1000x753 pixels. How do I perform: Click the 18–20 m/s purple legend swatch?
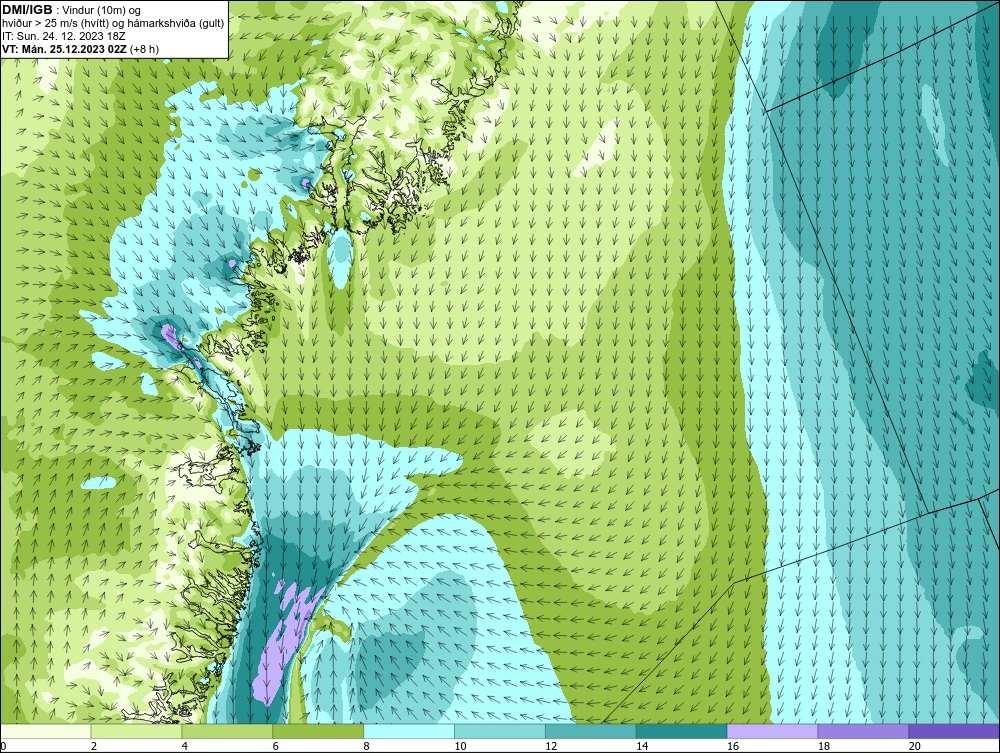864,731
